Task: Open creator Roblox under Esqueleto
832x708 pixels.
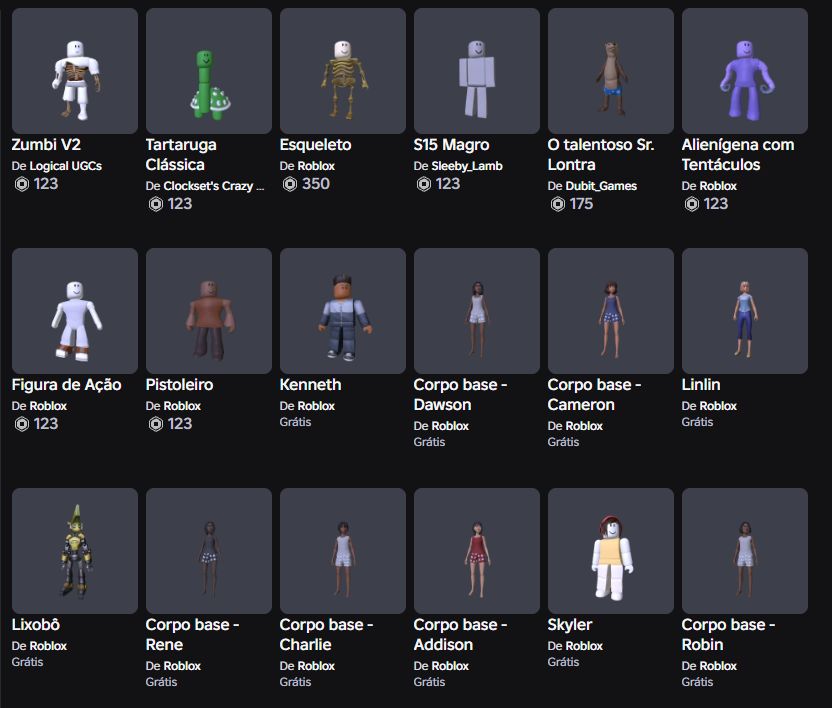Action: click(316, 166)
